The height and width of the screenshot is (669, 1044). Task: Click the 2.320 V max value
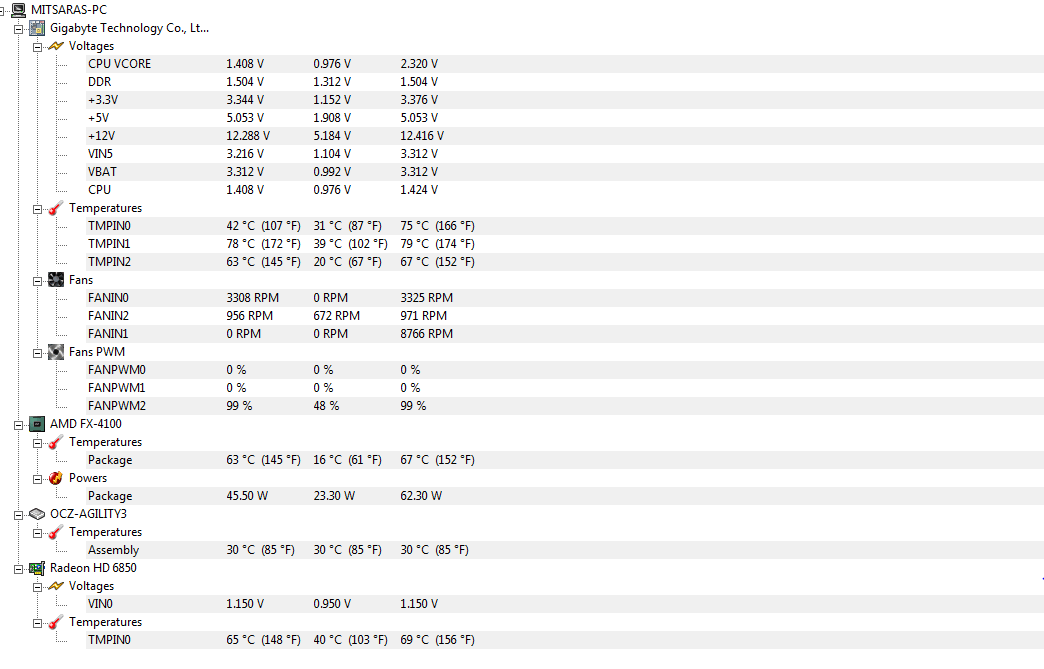point(419,64)
